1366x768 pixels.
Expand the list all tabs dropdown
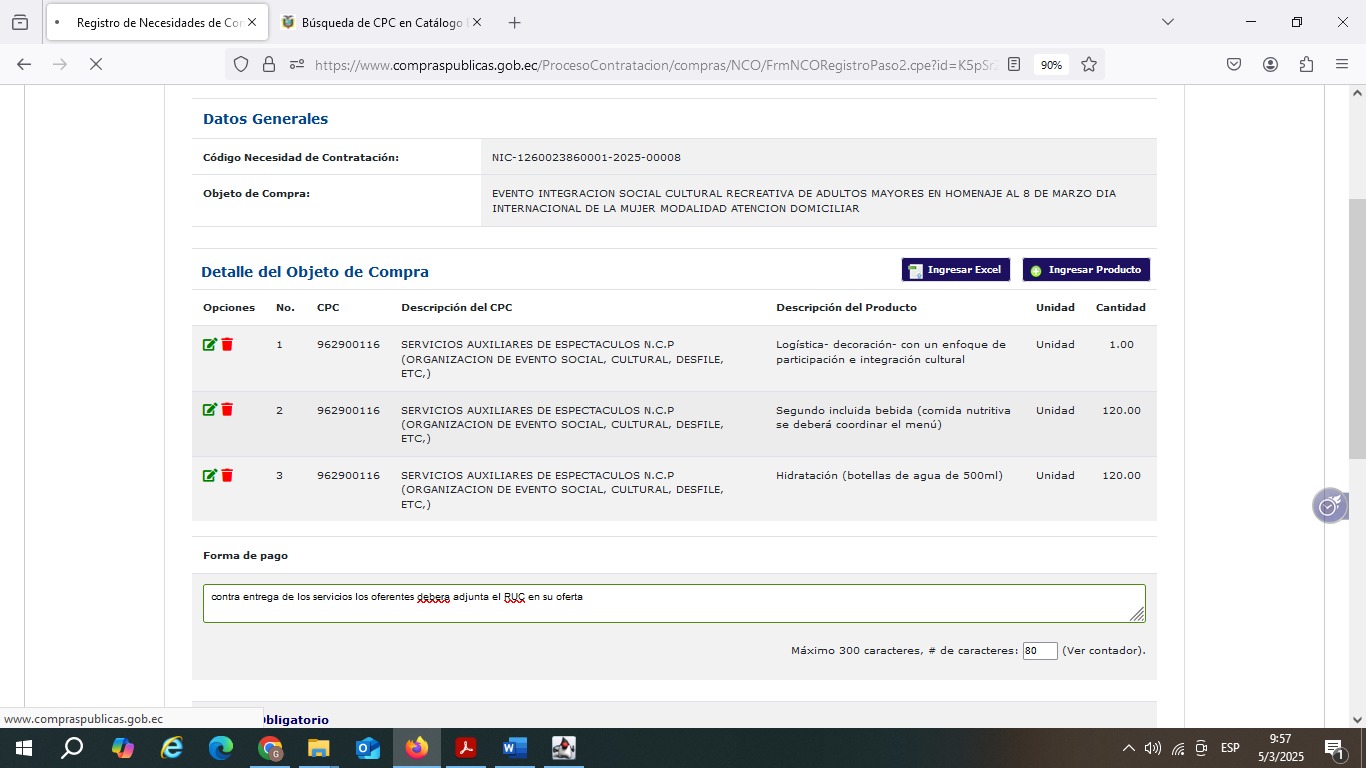pos(1167,22)
